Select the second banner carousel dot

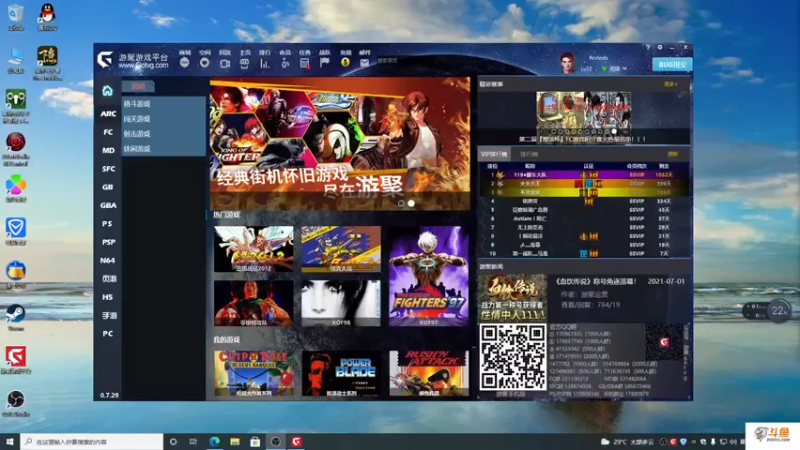[411, 203]
